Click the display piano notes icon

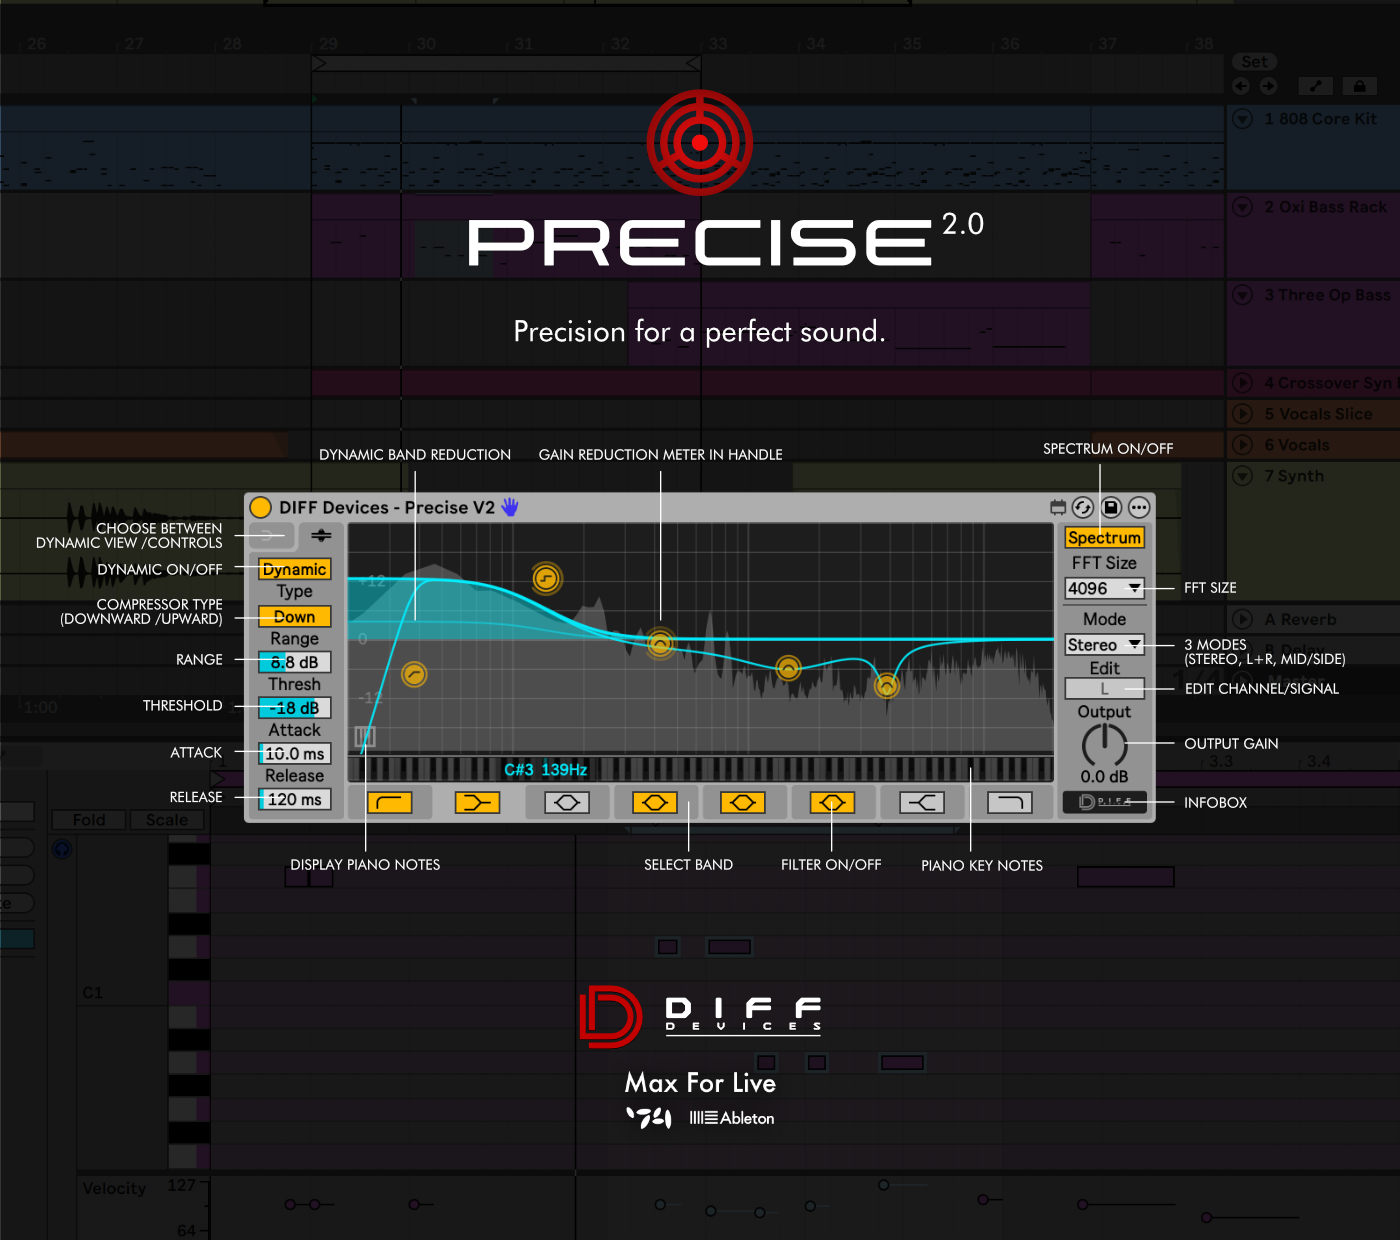coord(365,738)
